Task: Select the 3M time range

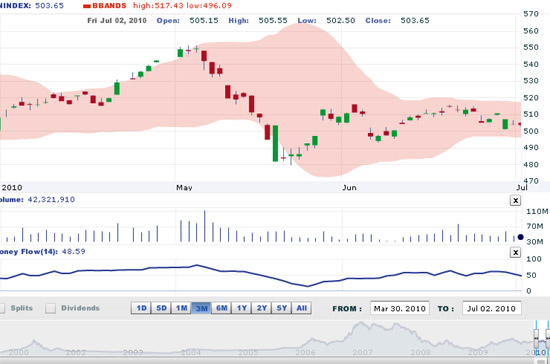Action: (202, 308)
